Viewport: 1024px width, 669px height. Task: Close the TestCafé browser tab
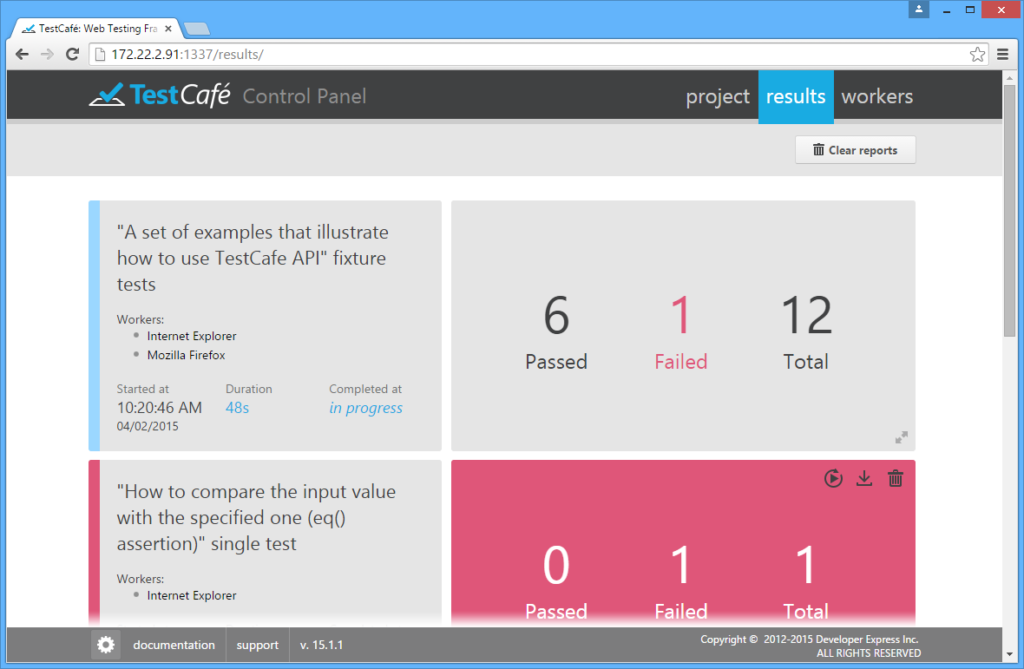pos(168,29)
